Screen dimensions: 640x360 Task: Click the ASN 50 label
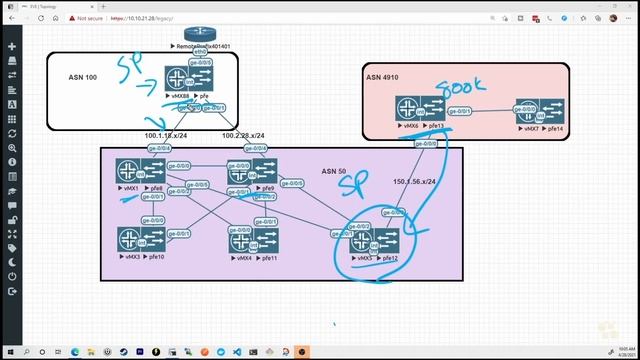point(333,171)
